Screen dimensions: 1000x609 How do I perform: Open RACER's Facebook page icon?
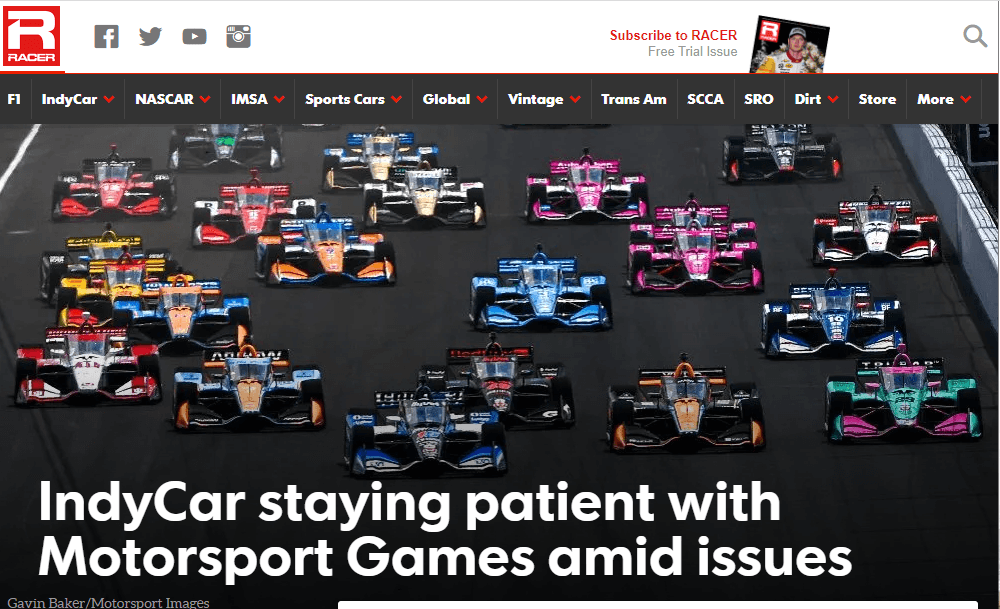pos(107,36)
